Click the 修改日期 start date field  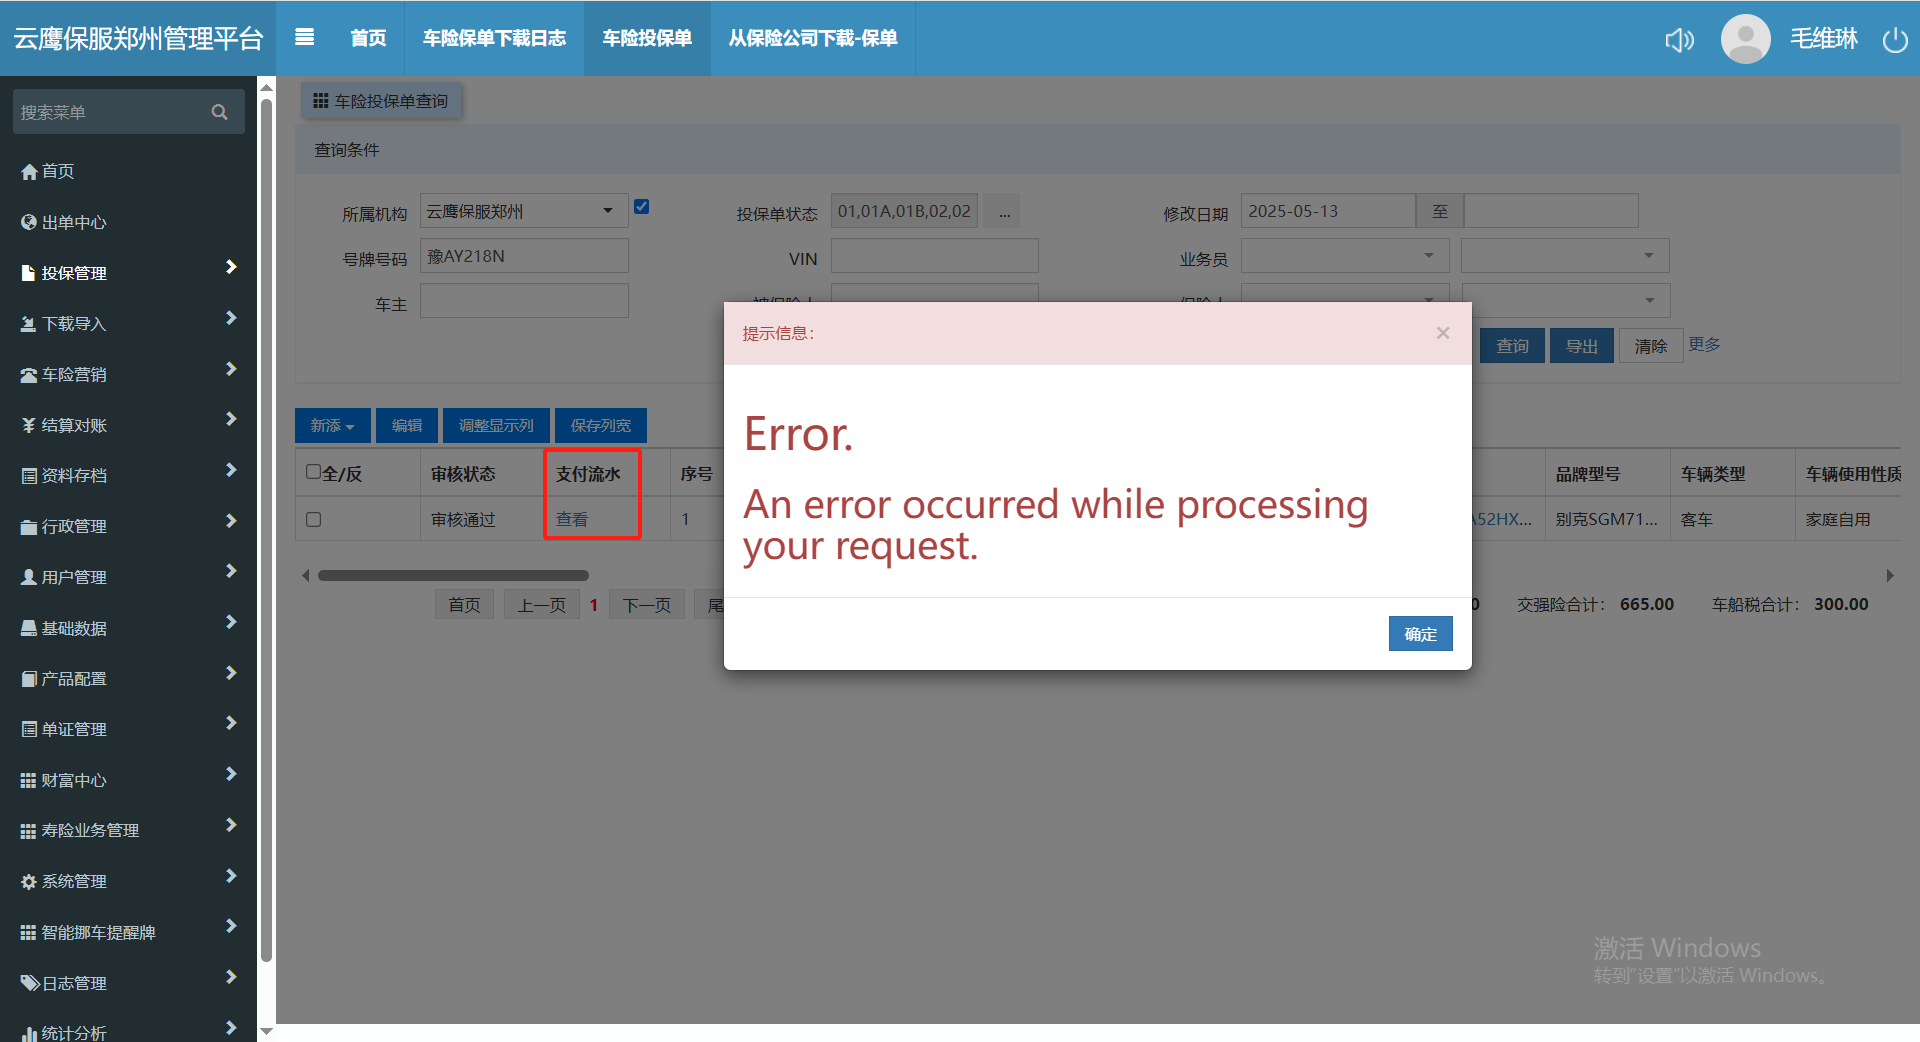pos(1328,211)
